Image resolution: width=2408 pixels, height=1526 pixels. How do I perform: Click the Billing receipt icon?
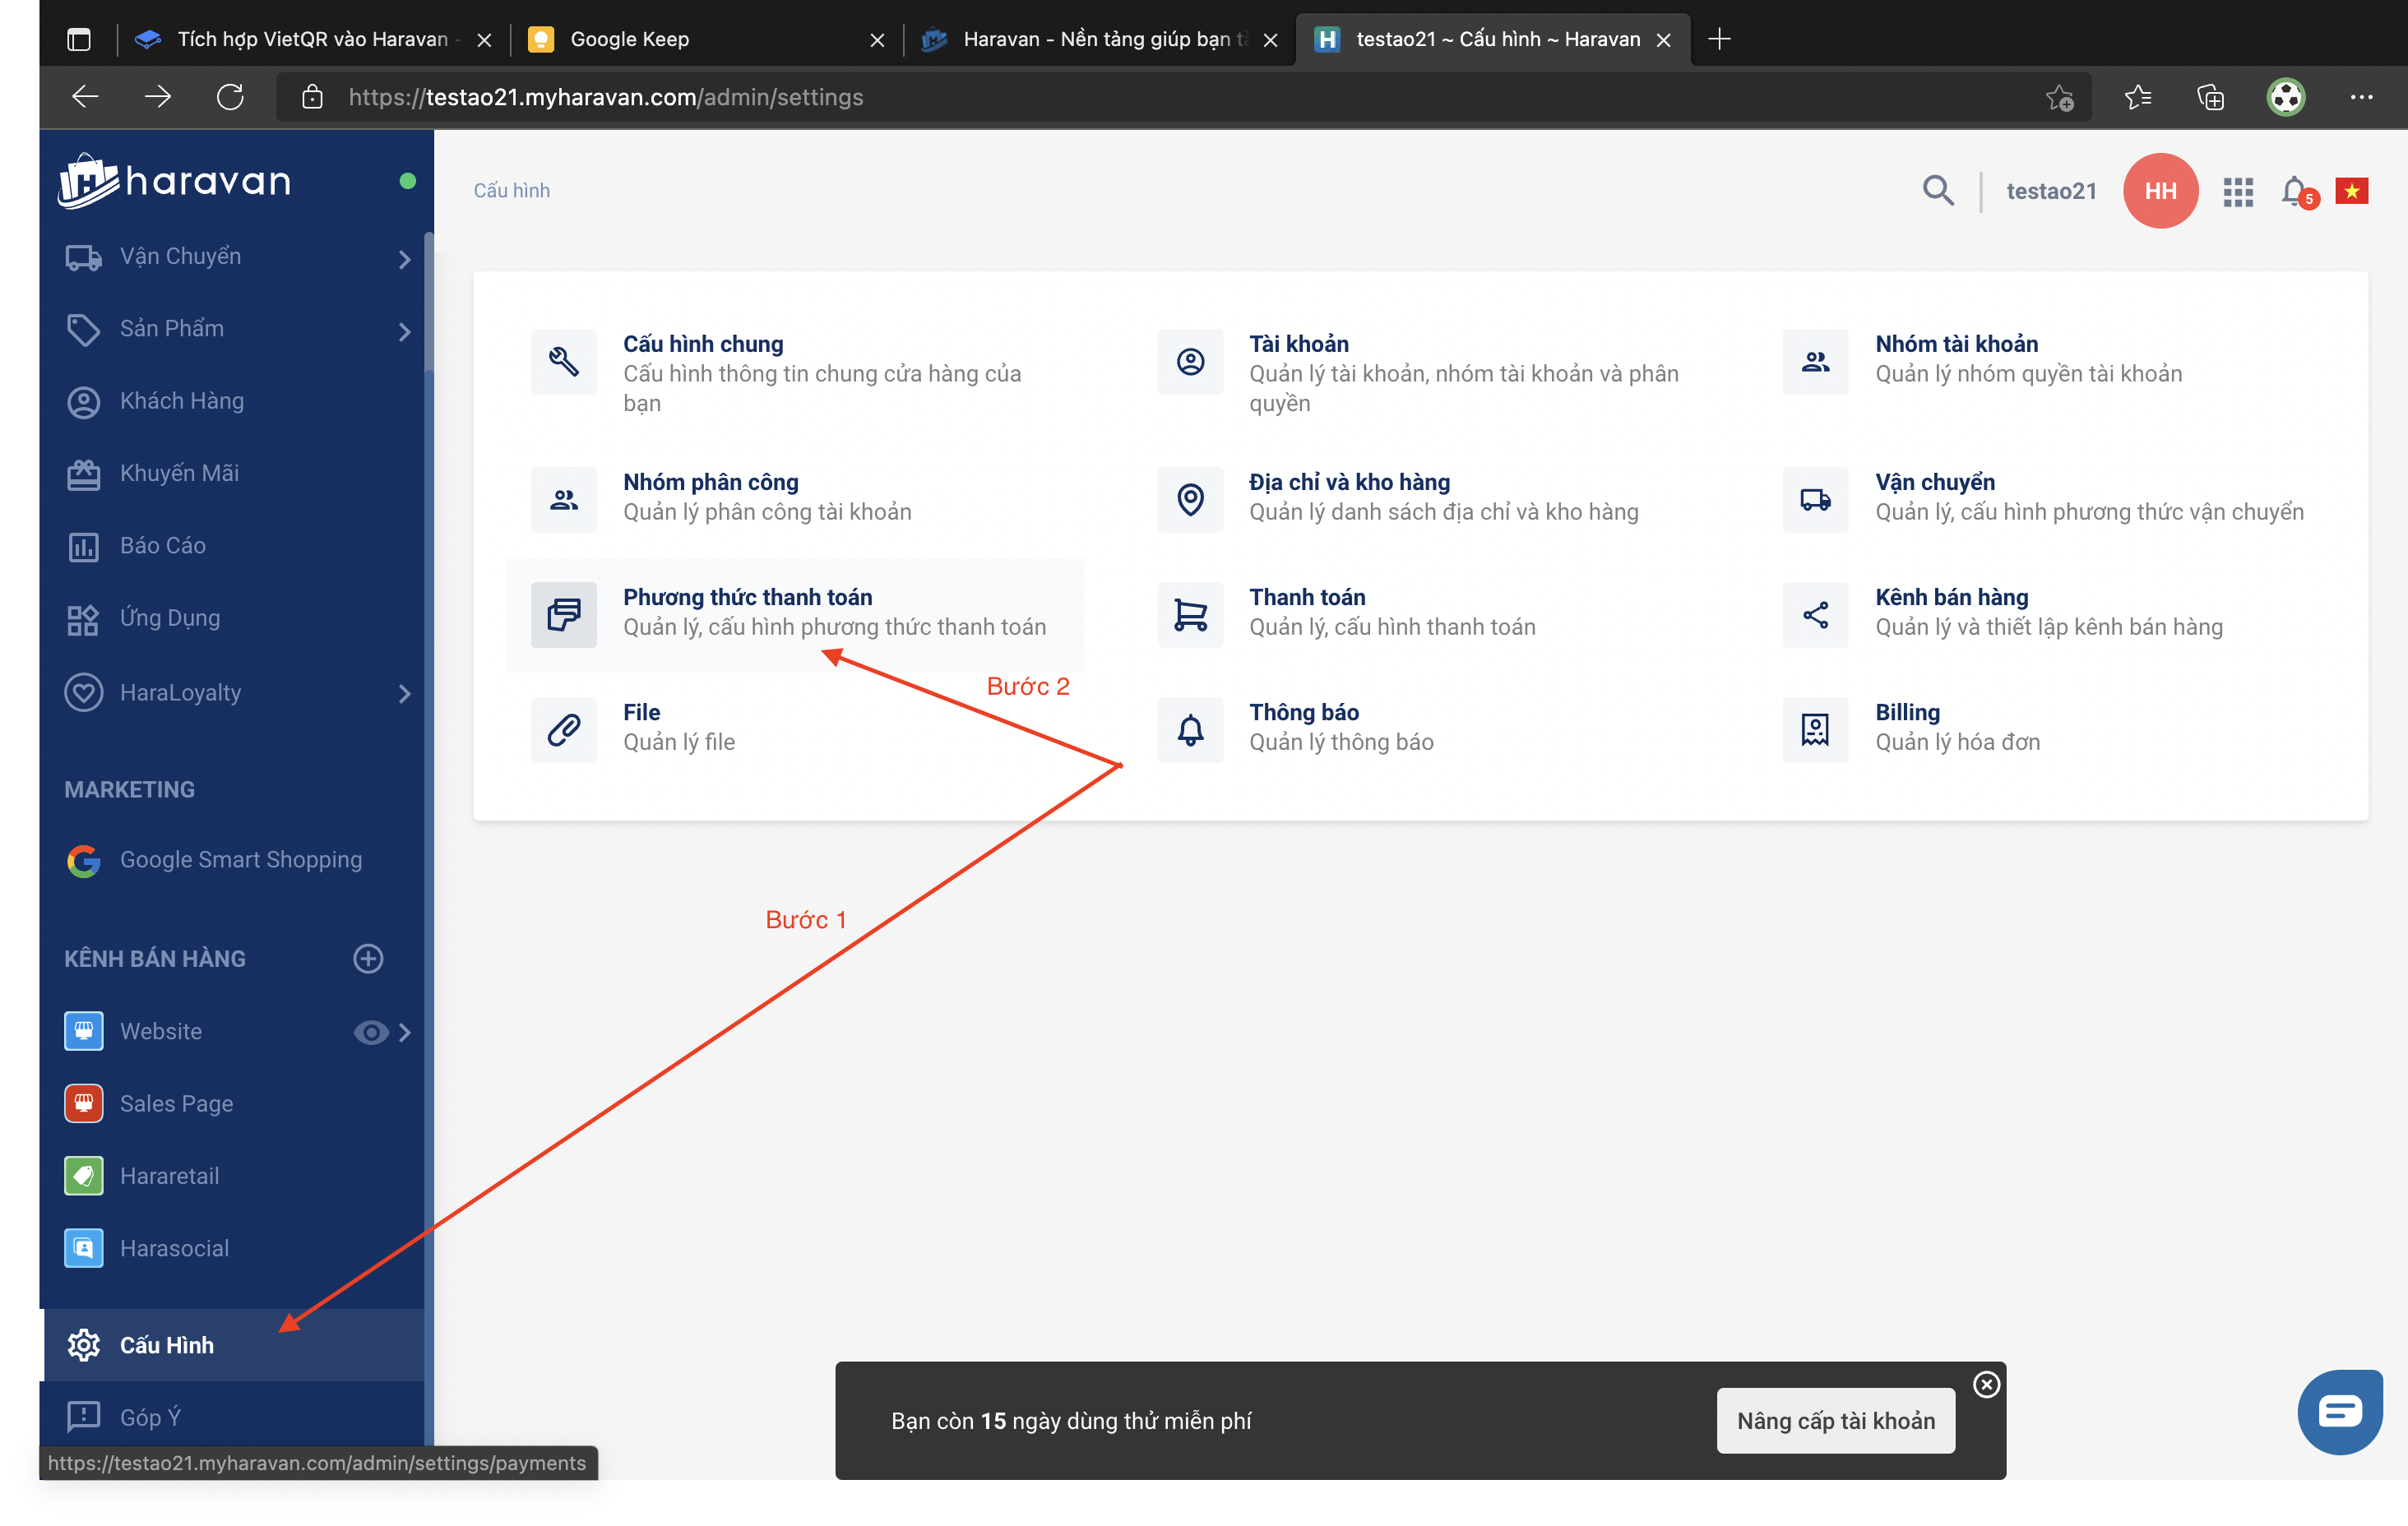pyautogui.click(x=1815, y=729)
